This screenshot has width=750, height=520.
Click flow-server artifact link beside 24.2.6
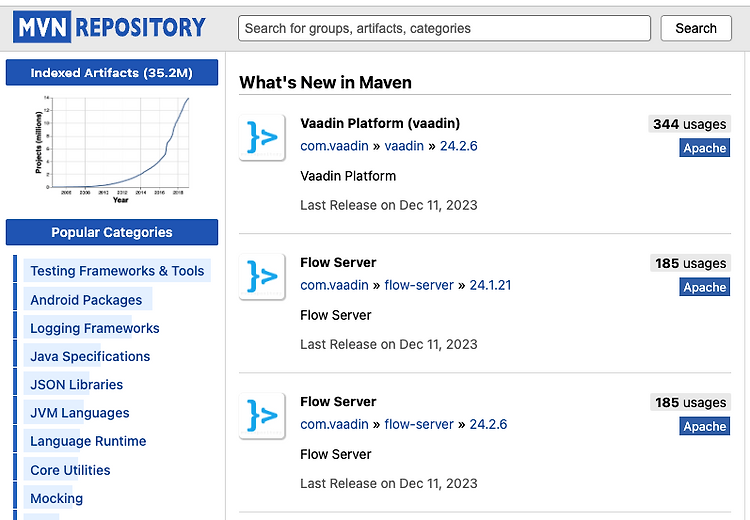[419, 424]
